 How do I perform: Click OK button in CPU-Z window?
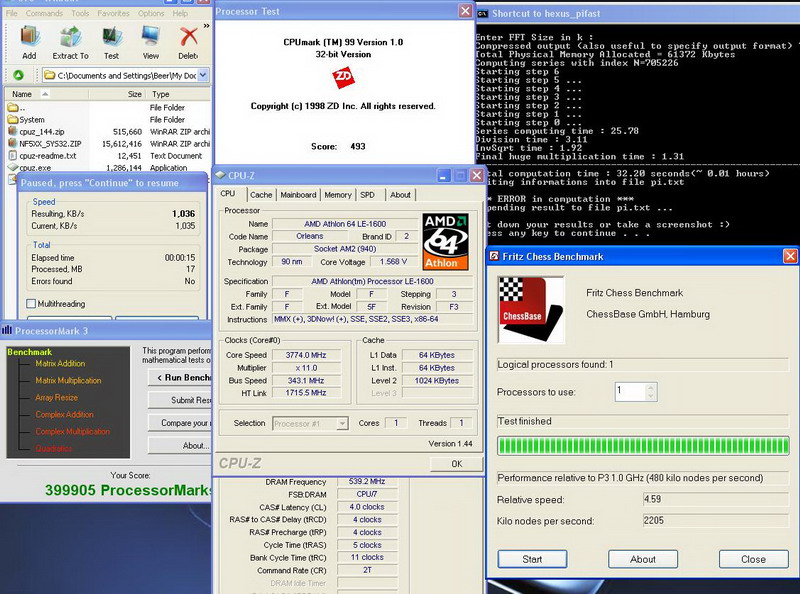tap(457, 464)
